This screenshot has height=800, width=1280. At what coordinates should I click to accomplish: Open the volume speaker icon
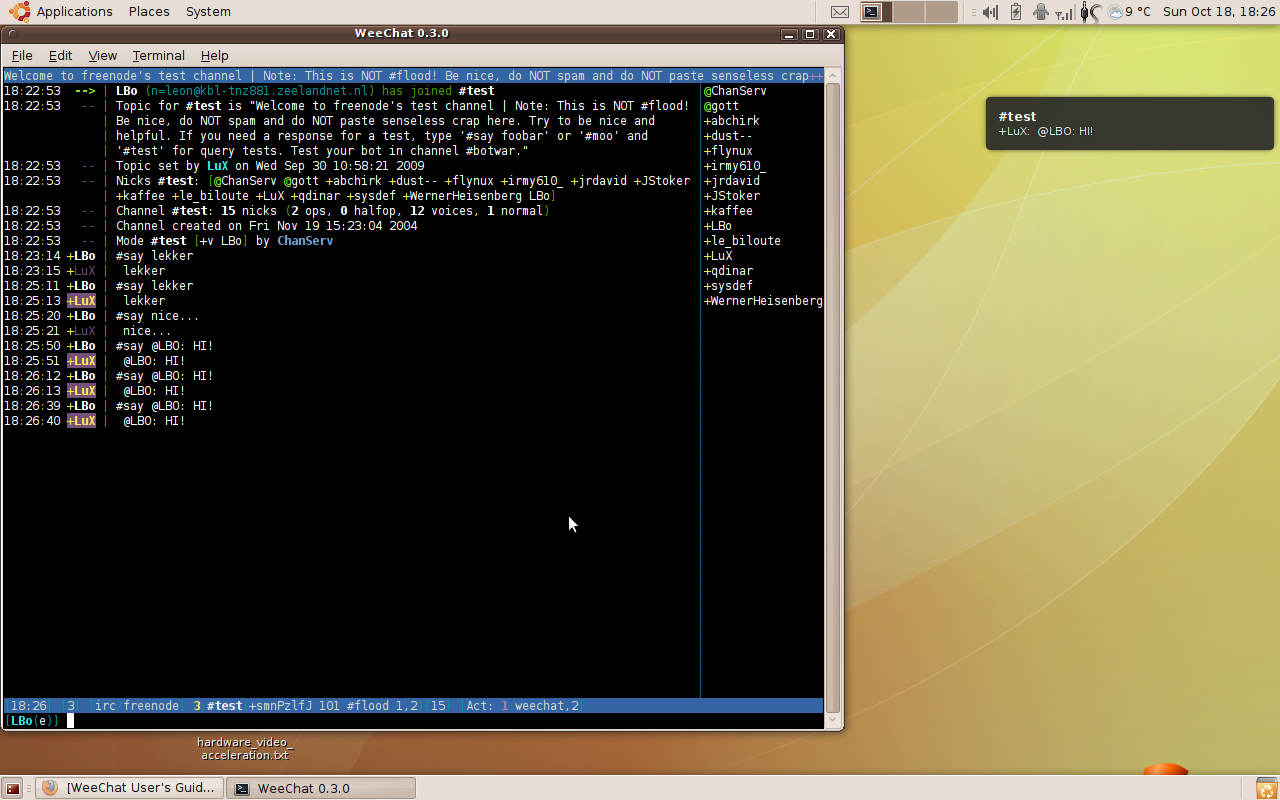click(990, 12)
